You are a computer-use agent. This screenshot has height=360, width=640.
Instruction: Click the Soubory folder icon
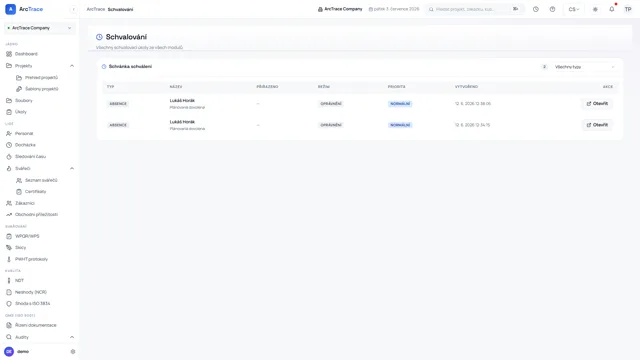[9, 100]
